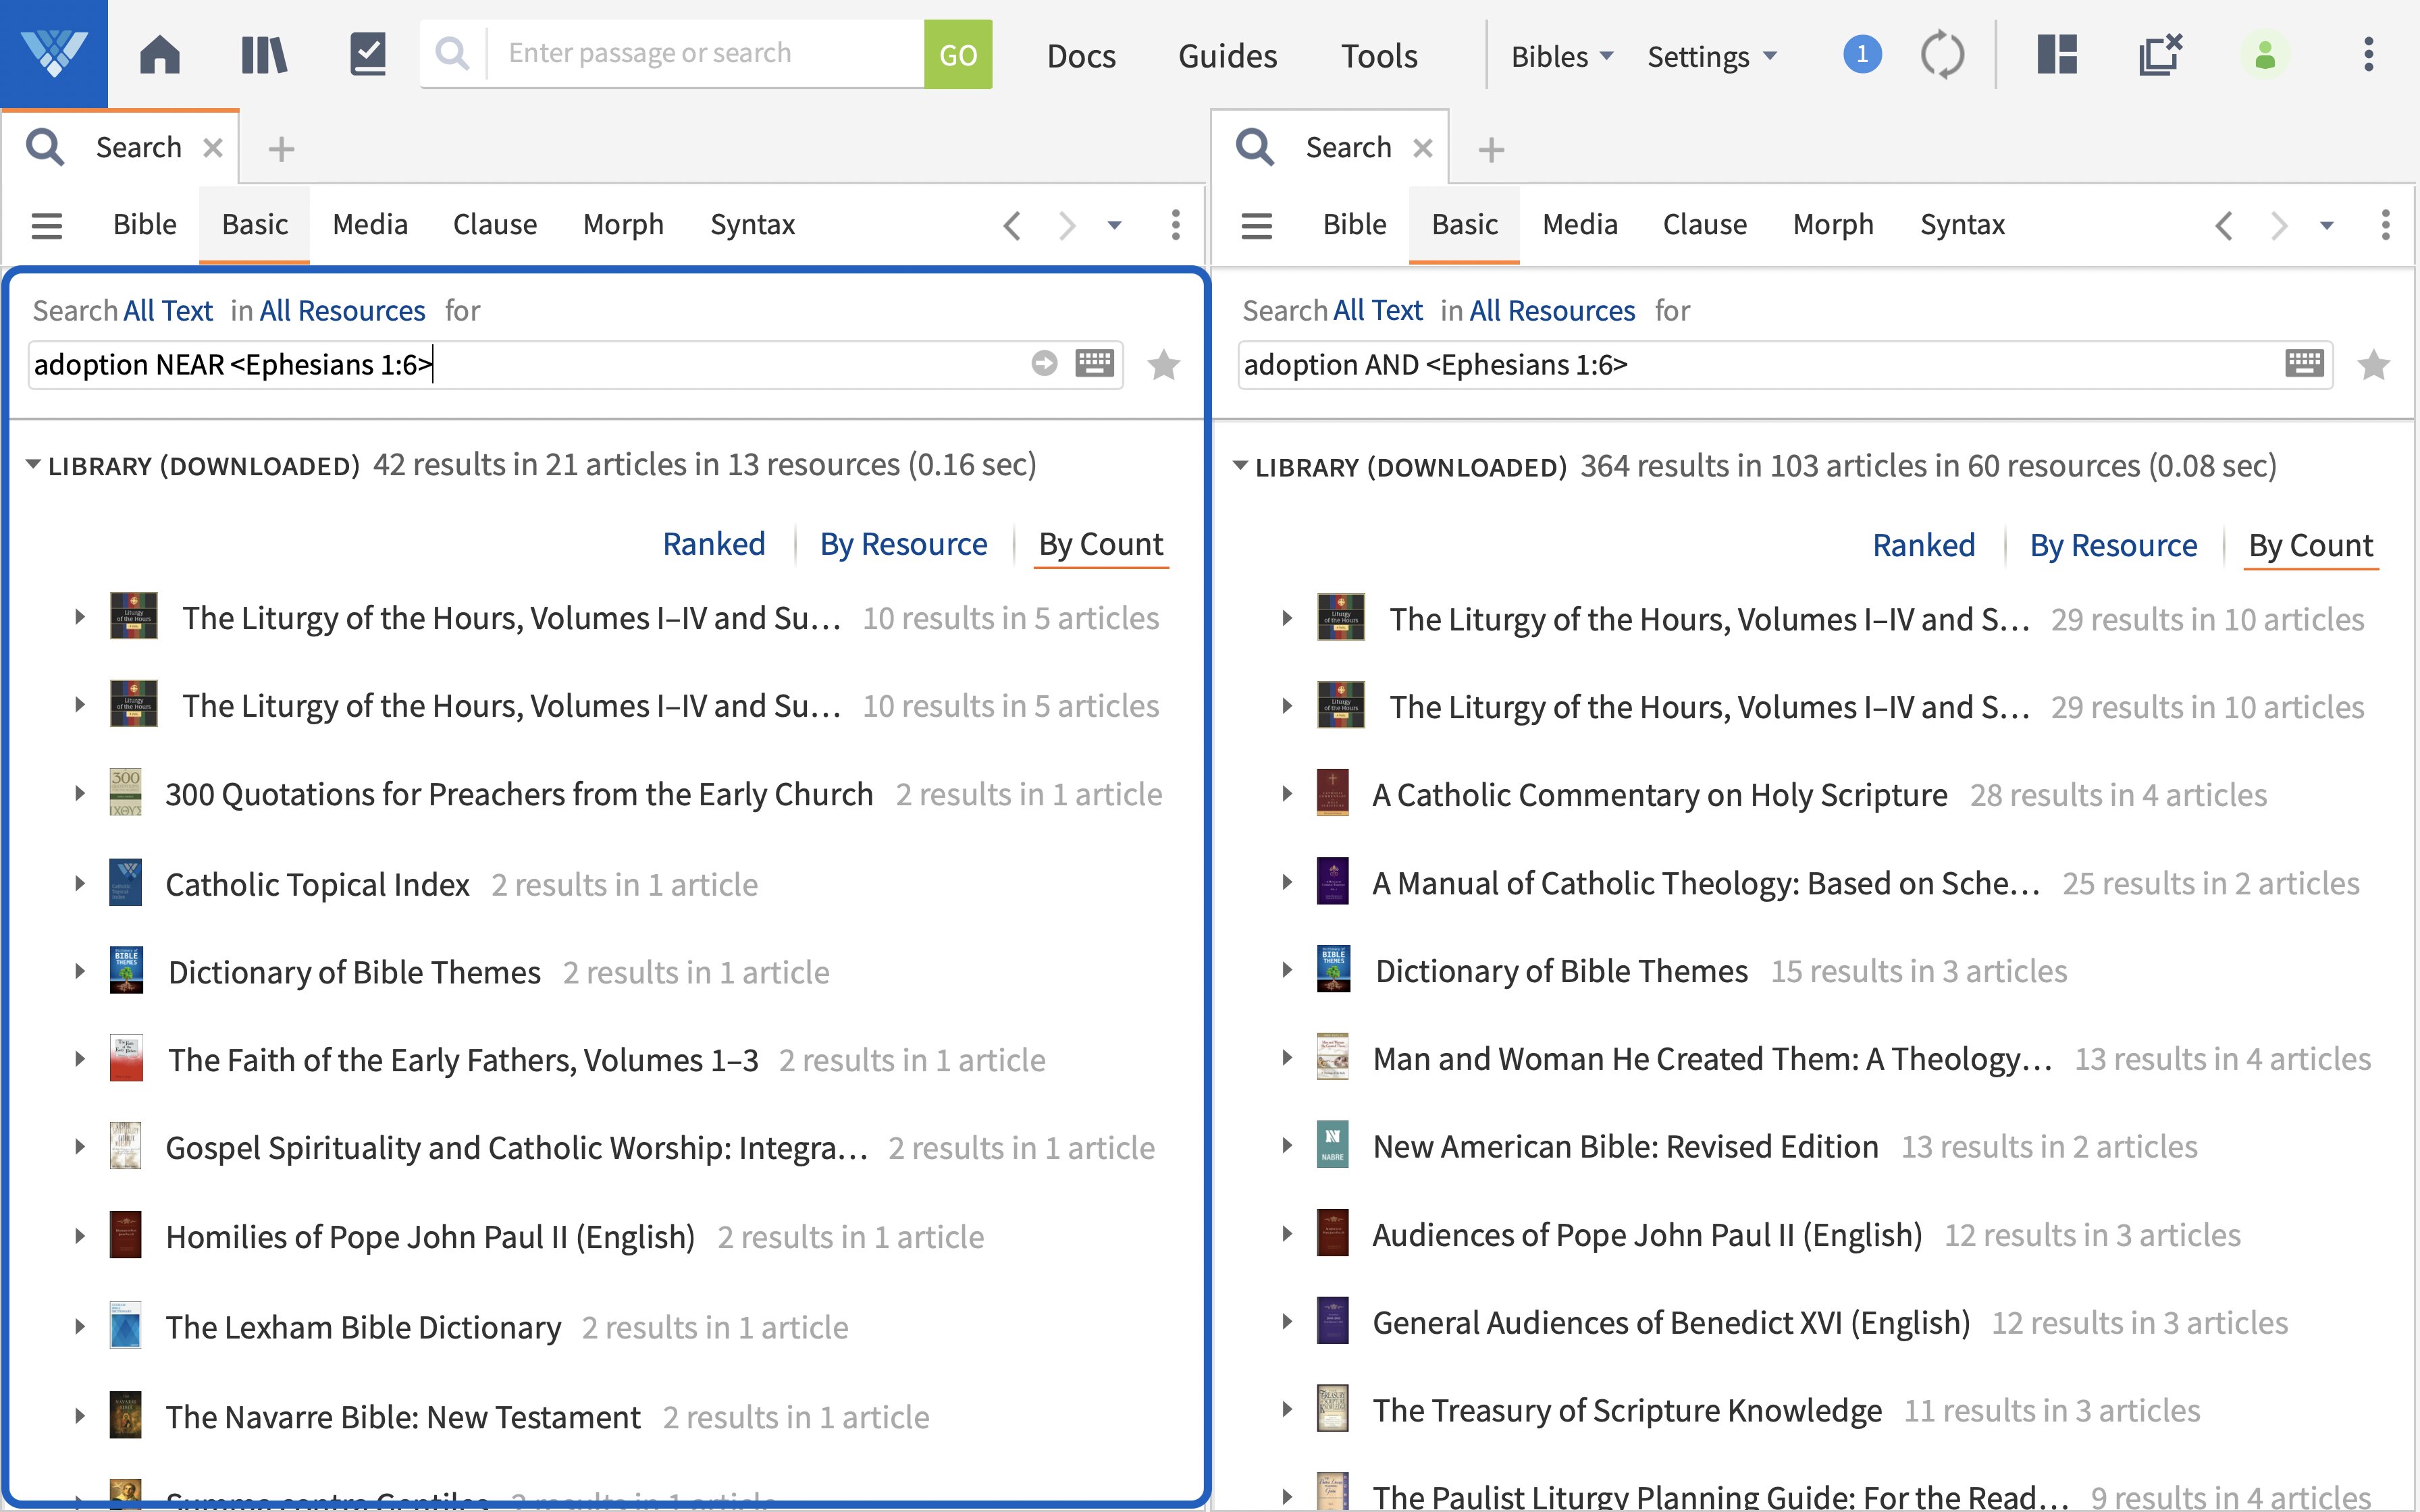
Task: Expand New American Bible: Revised Edition
Action: point(1288,1146)
